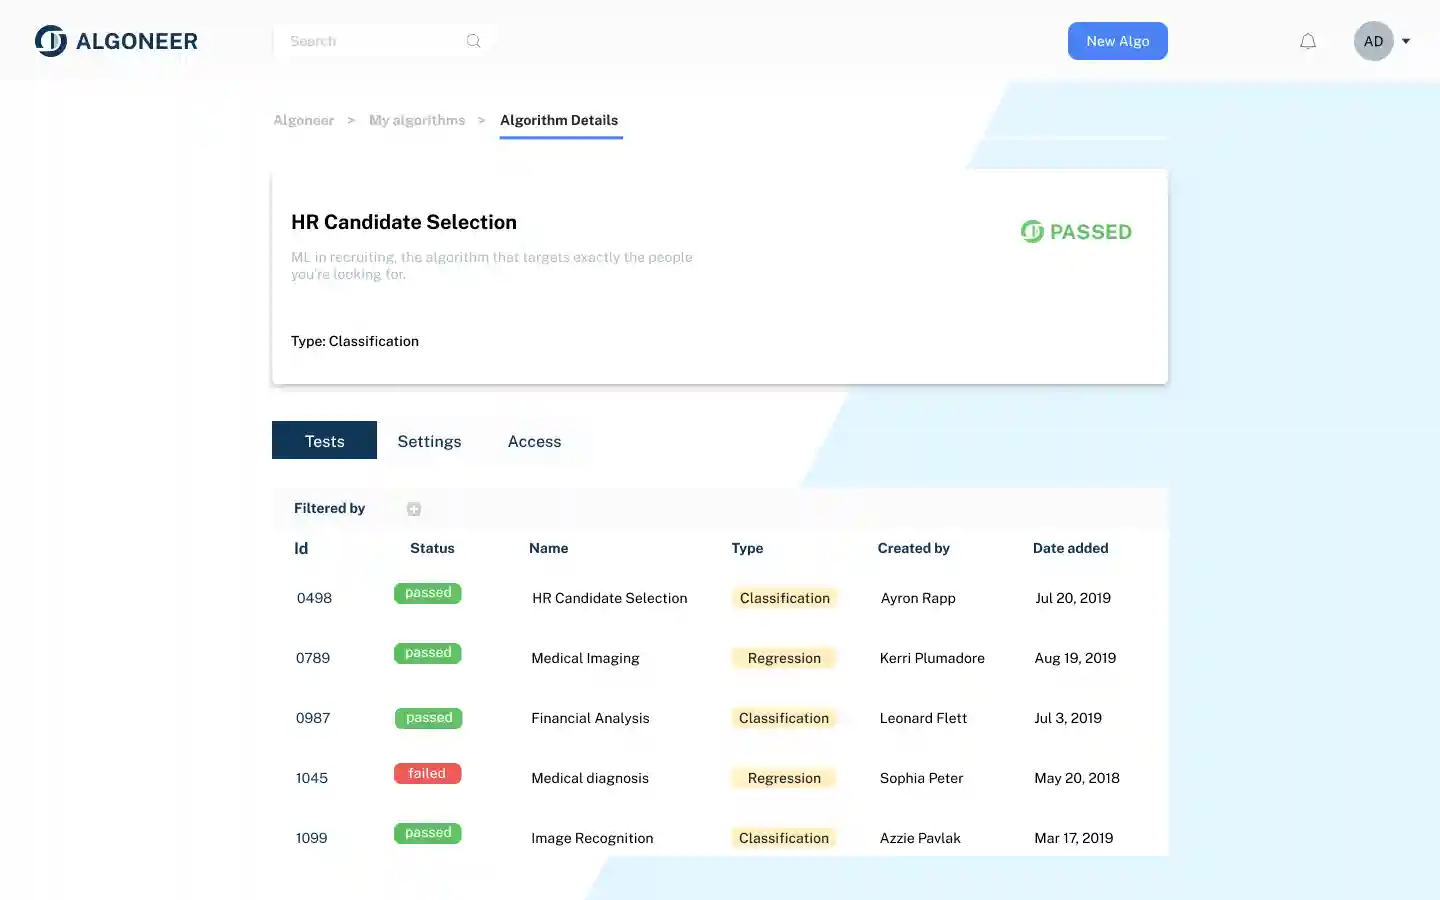Click the Algoneer logo icon

point(51,41)
